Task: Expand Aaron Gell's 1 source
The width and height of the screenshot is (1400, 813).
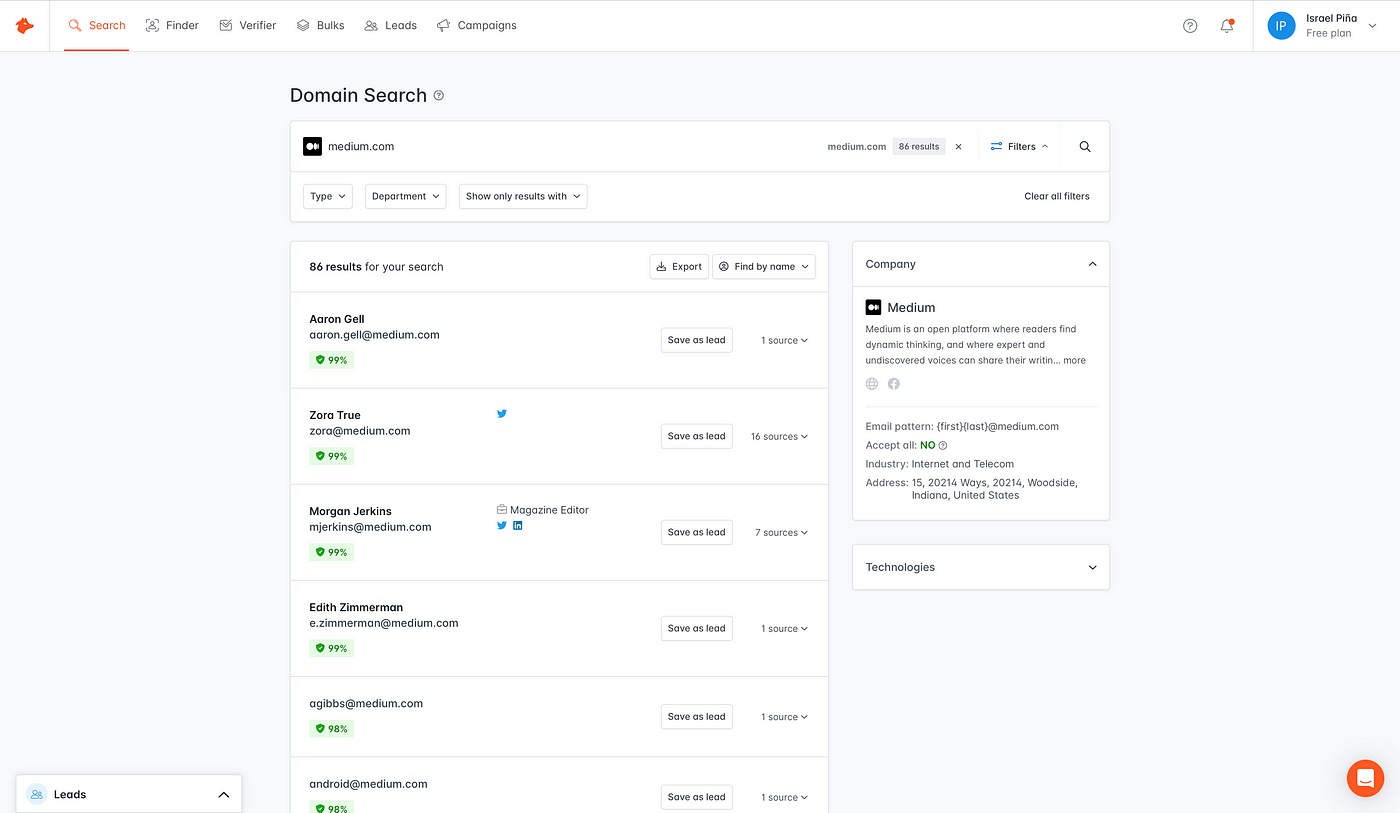Action: tap(784, 341)
